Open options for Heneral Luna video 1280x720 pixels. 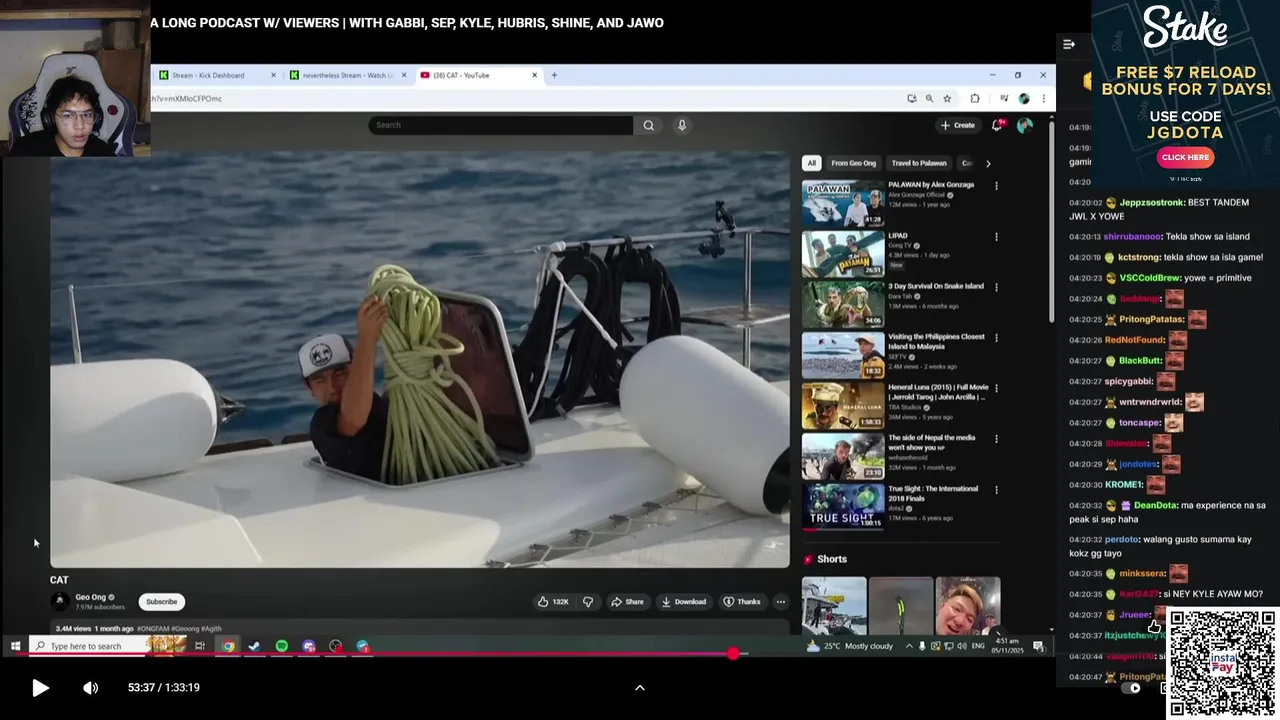coord(996,388)
